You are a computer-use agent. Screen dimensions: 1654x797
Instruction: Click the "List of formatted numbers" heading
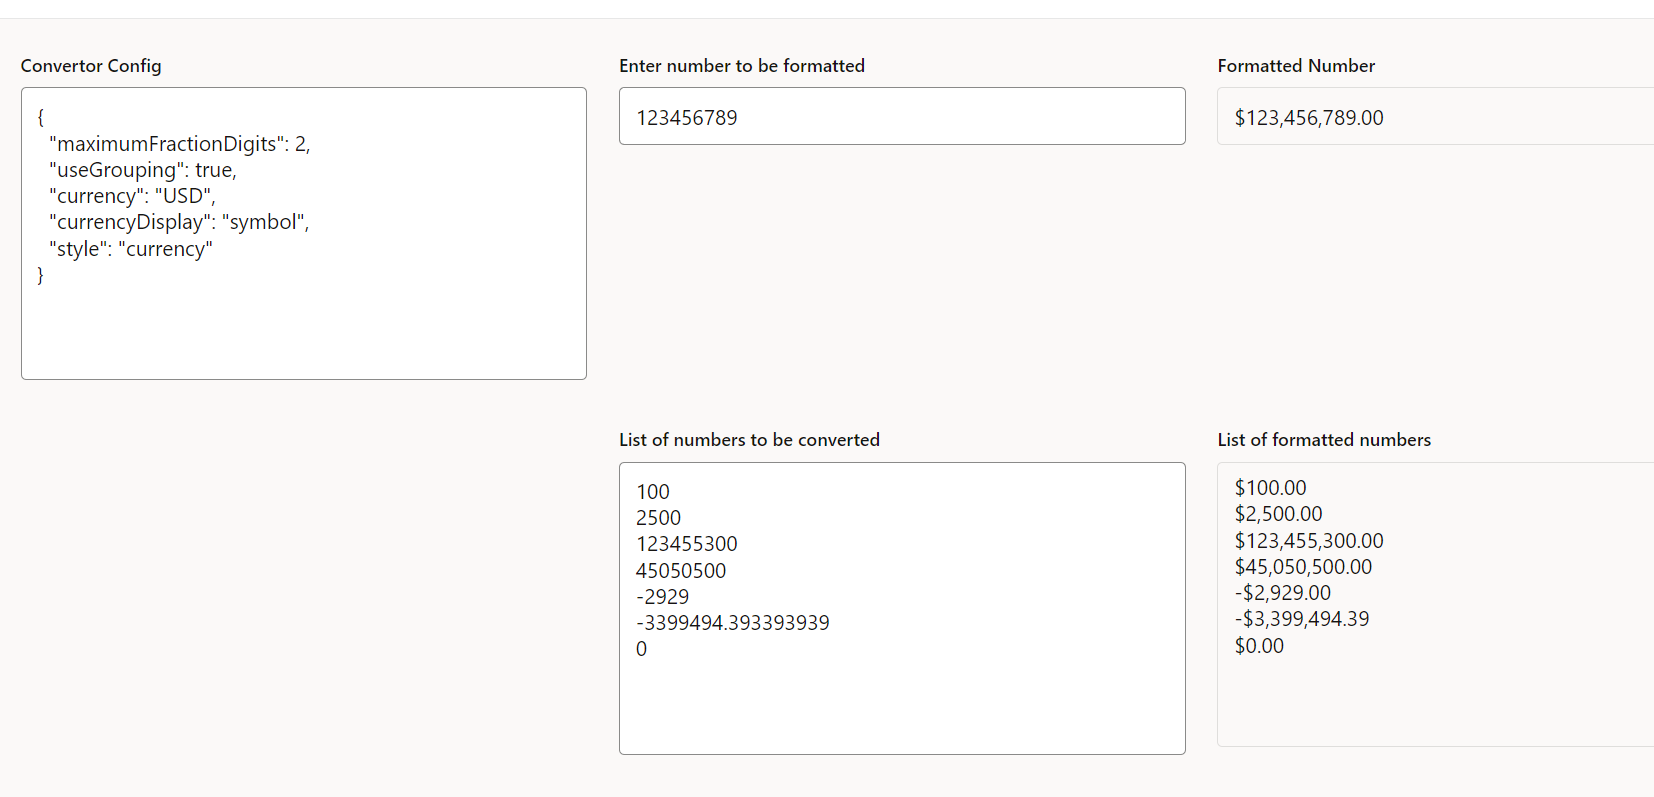[x=1324, y=439]
